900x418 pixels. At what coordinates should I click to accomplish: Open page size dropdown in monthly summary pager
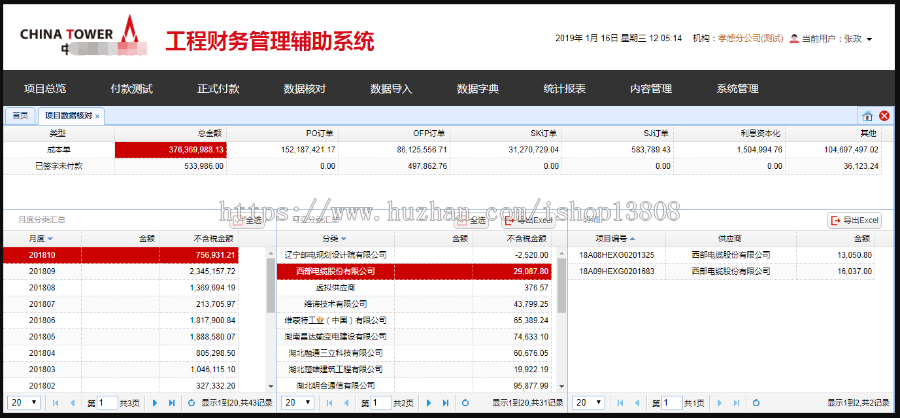[x=24, y=403]
